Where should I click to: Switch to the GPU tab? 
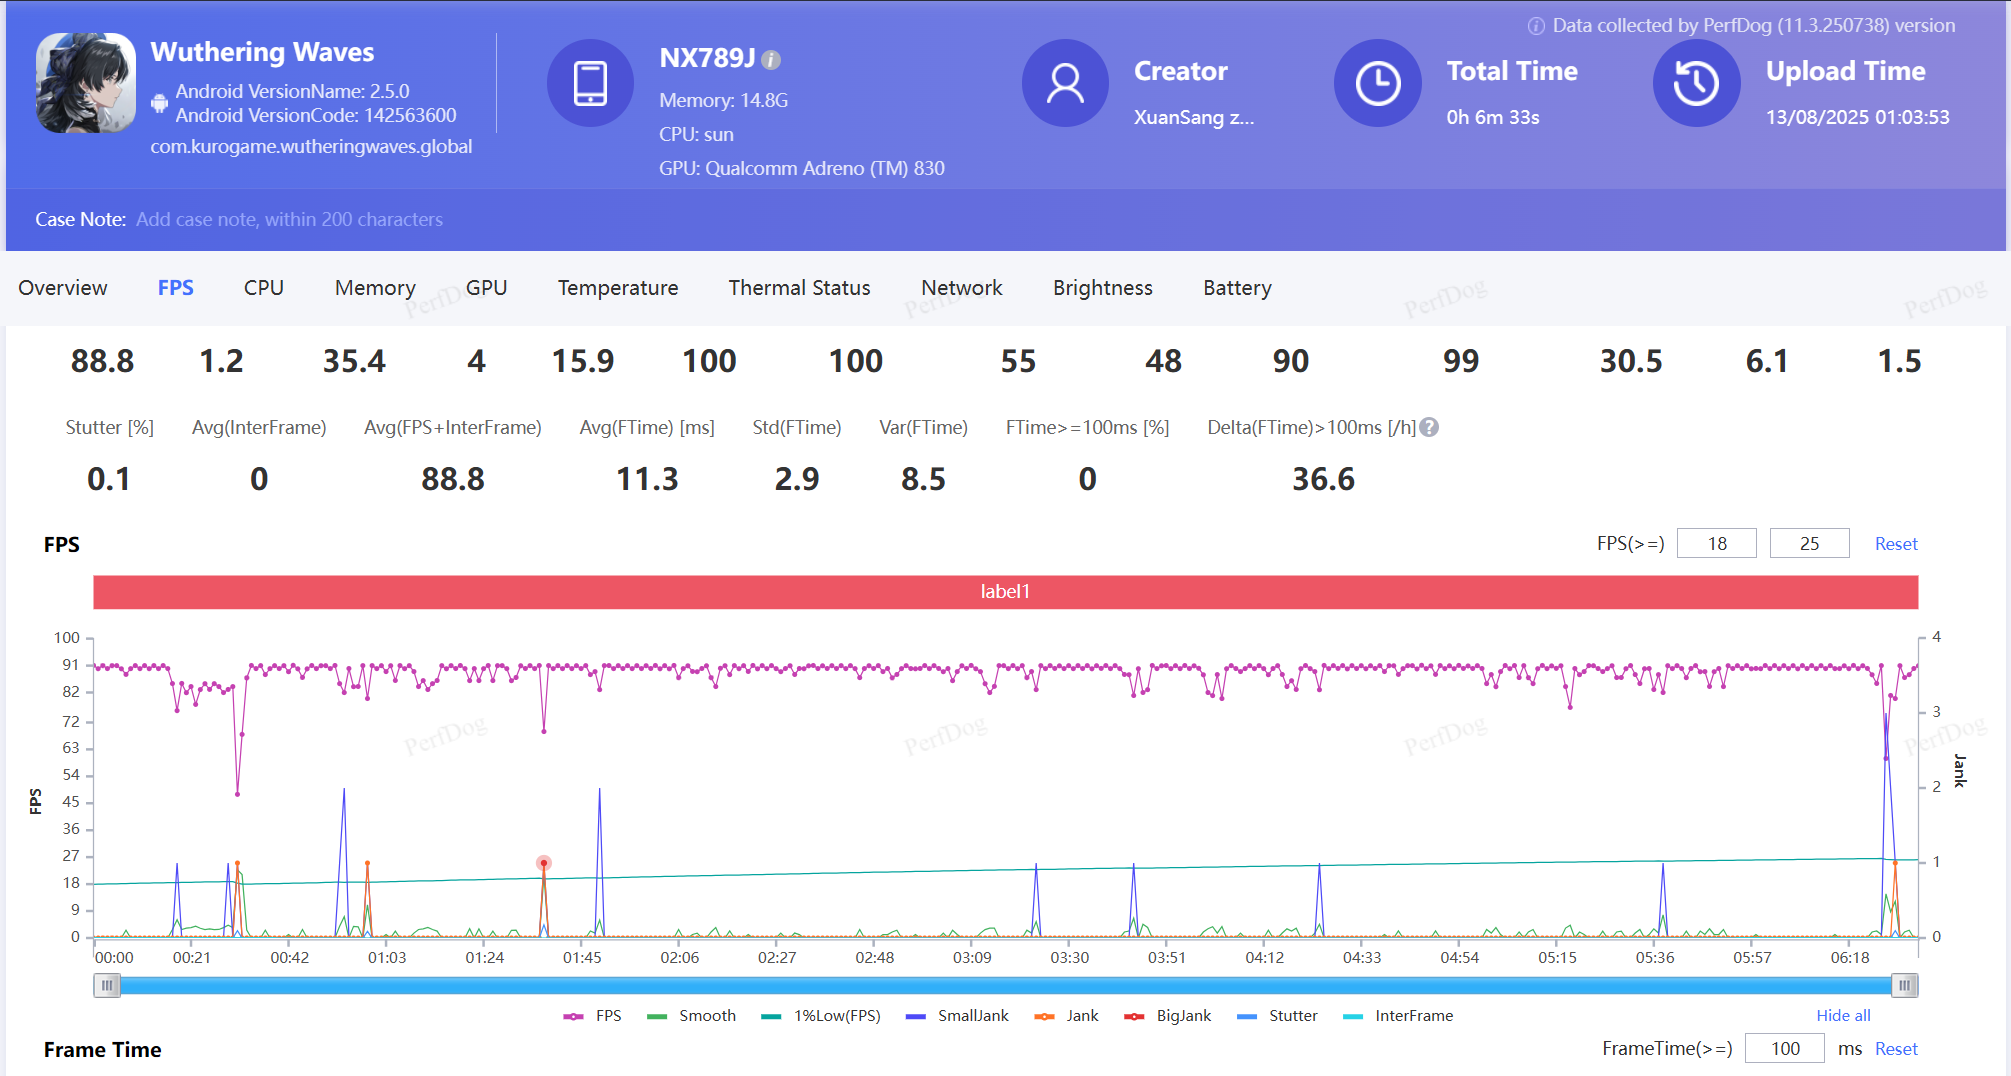[487, 288]
